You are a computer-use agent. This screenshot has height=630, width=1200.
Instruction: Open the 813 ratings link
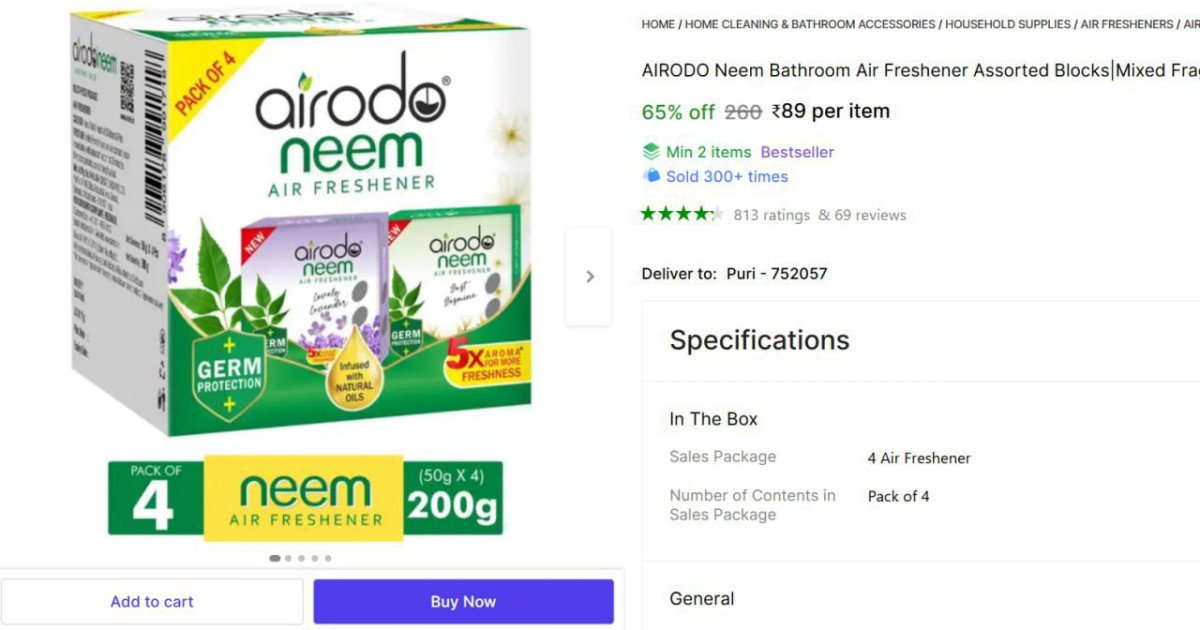click(772, 214)
